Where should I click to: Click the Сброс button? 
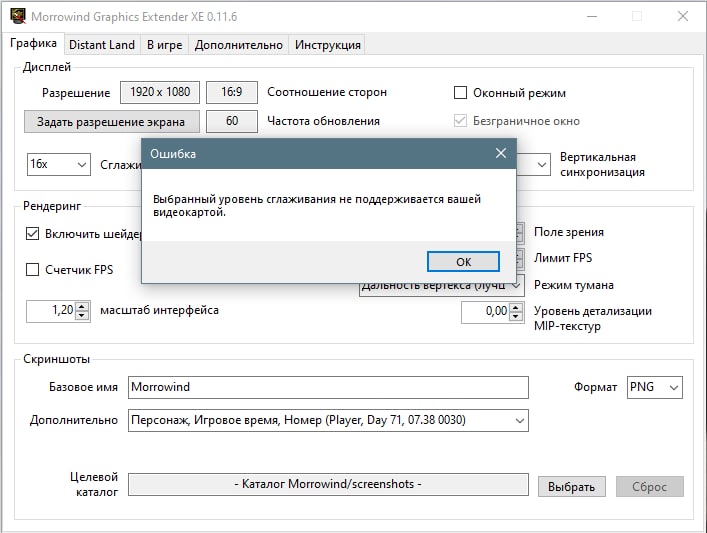click(x=650, y=487)
